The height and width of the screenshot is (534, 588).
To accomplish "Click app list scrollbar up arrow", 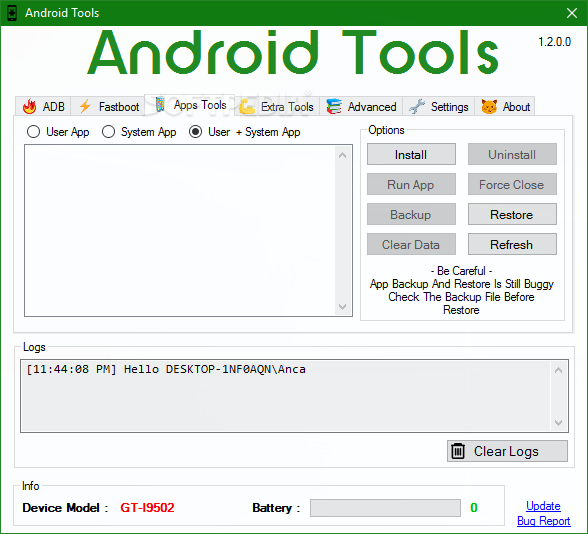I will click(342, 155).
